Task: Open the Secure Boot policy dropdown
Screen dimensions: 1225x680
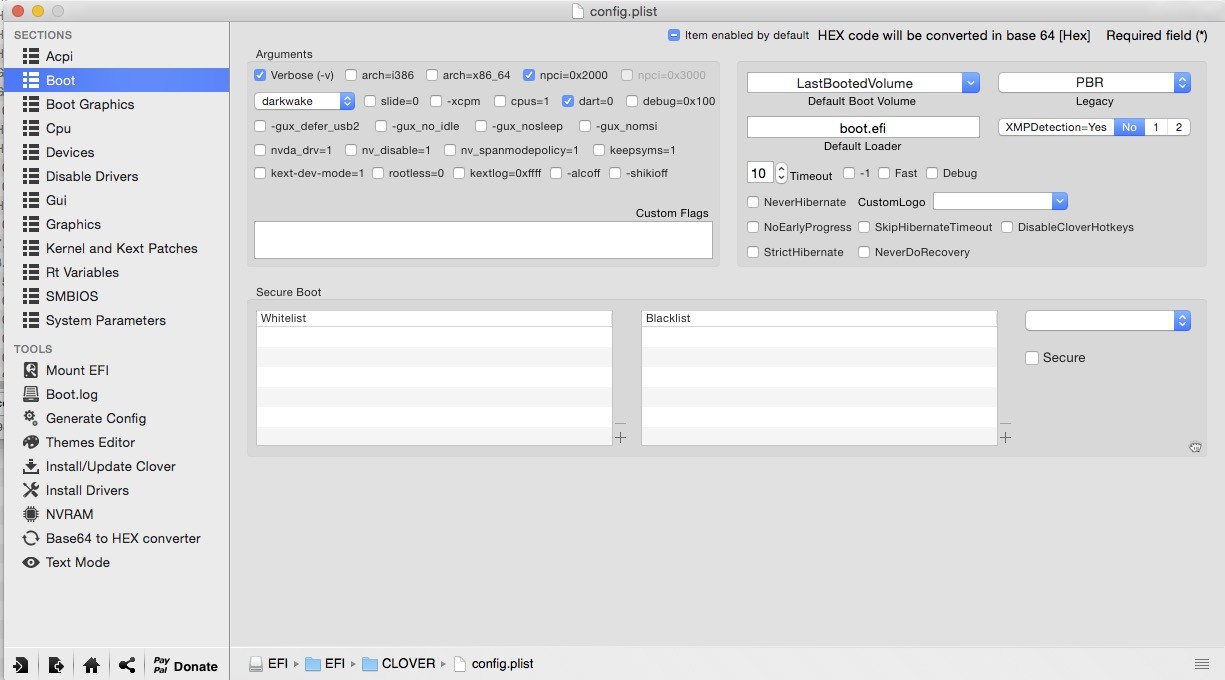Action: coord(1108,321)
